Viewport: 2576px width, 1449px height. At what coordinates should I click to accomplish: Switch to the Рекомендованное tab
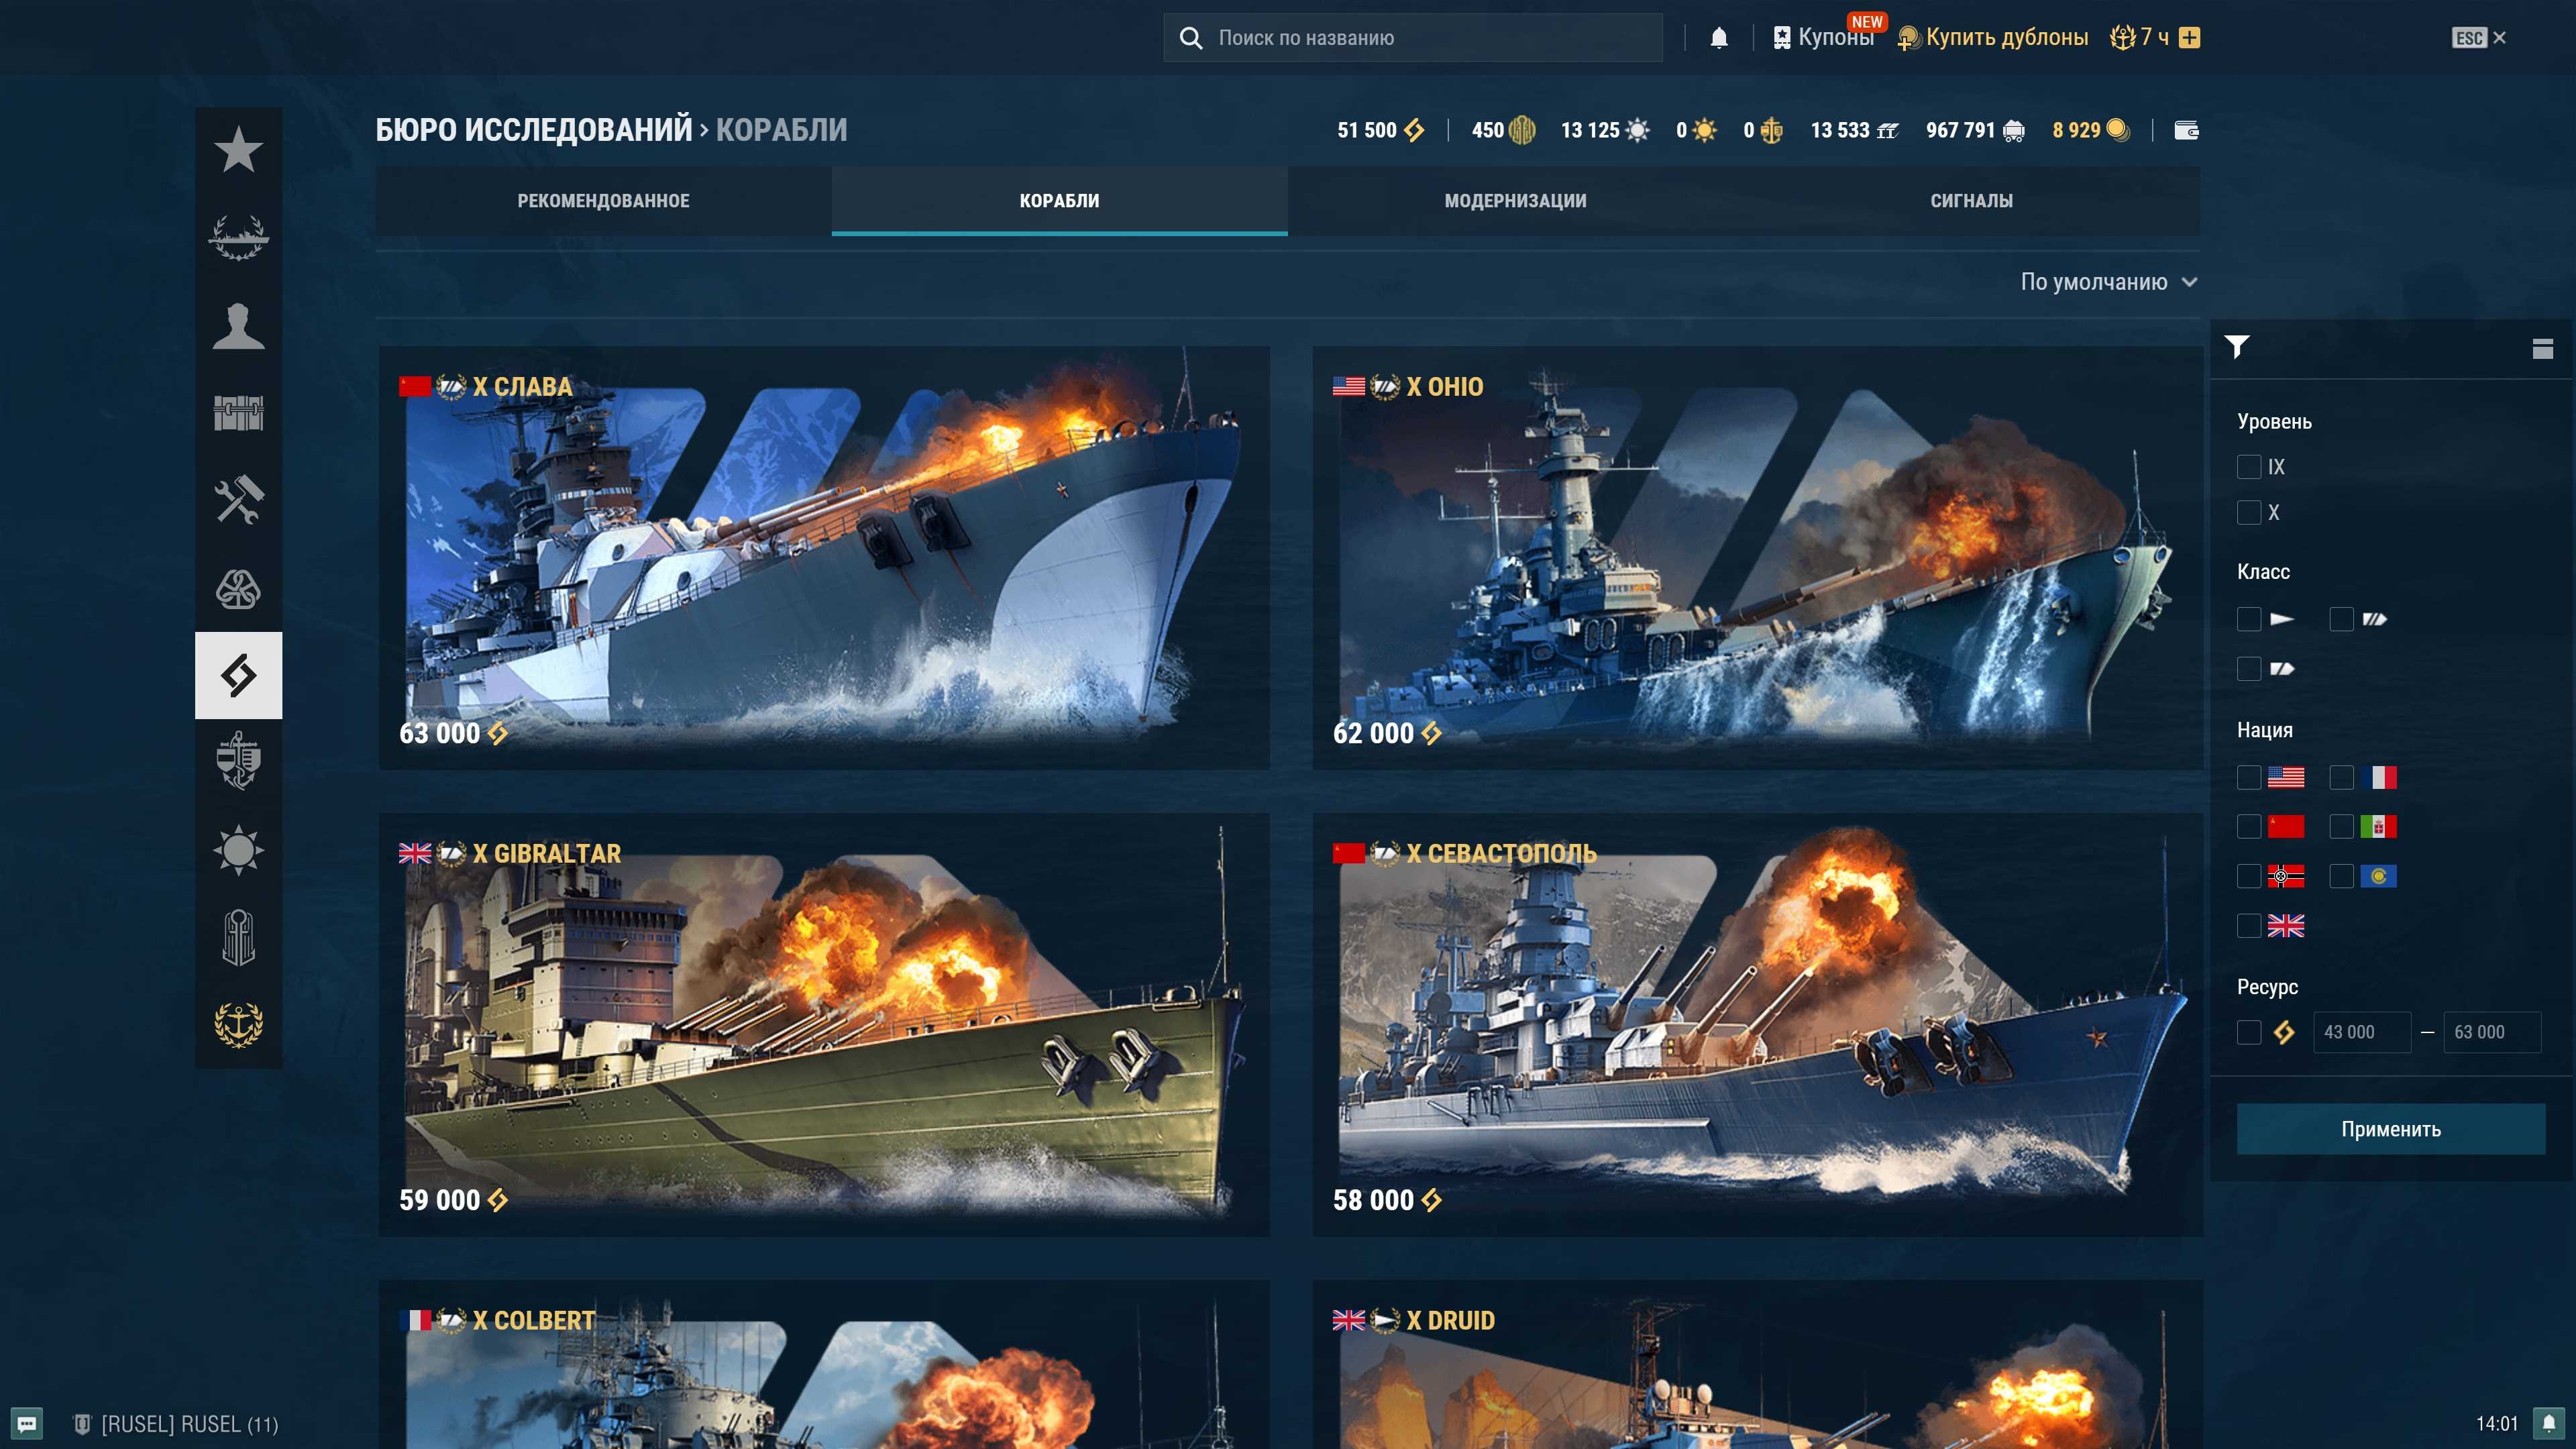click(603, 201)
